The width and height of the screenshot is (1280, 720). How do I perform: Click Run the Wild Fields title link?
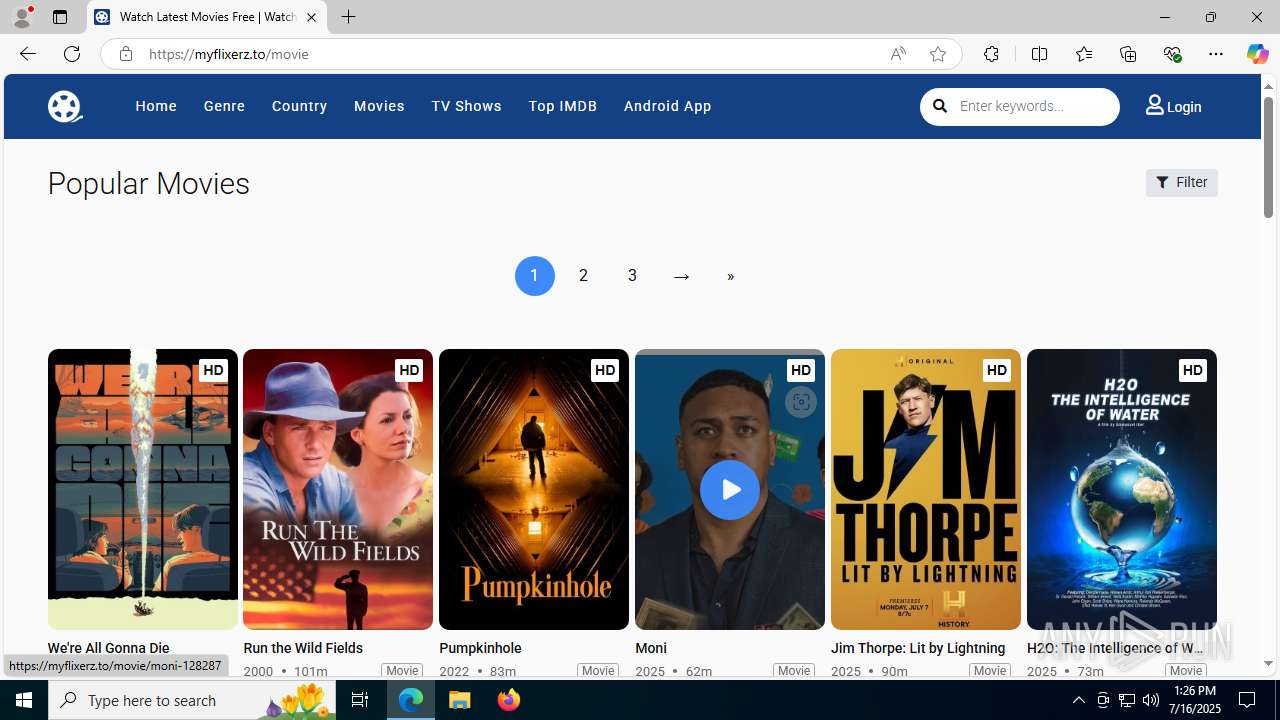click(303, 648)
